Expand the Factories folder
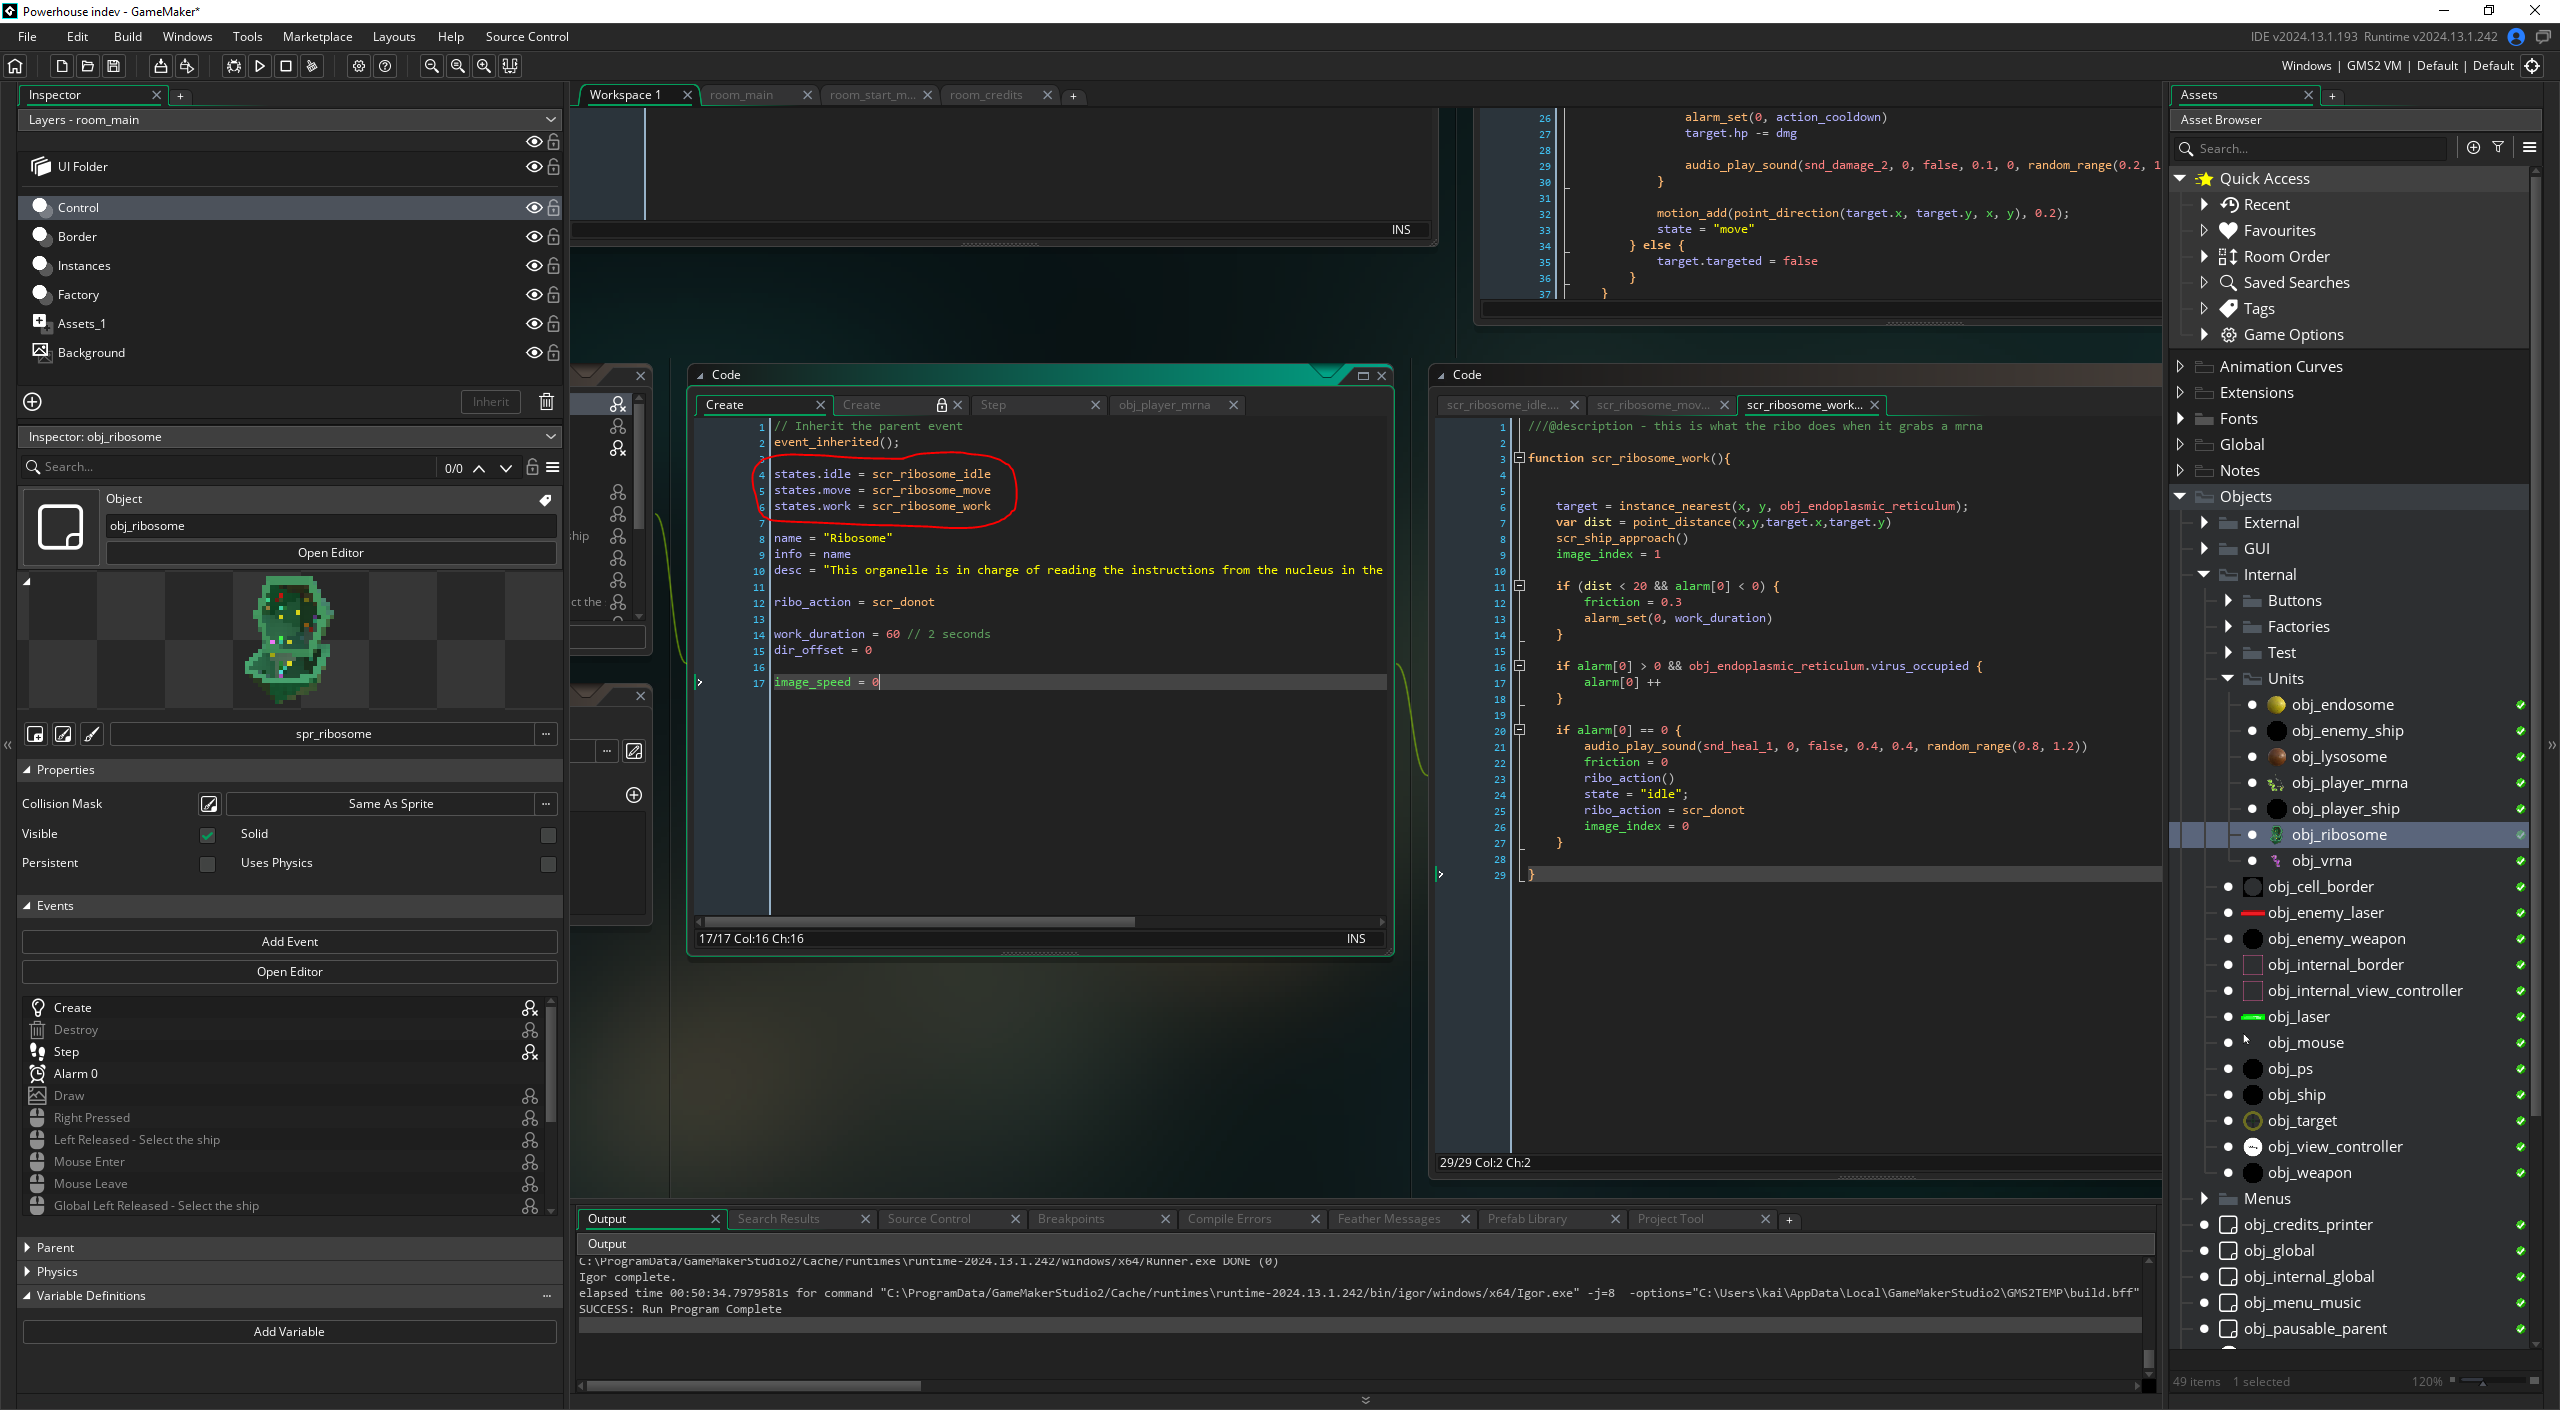This screenshot has height=1410, width=2560. 2228,627
